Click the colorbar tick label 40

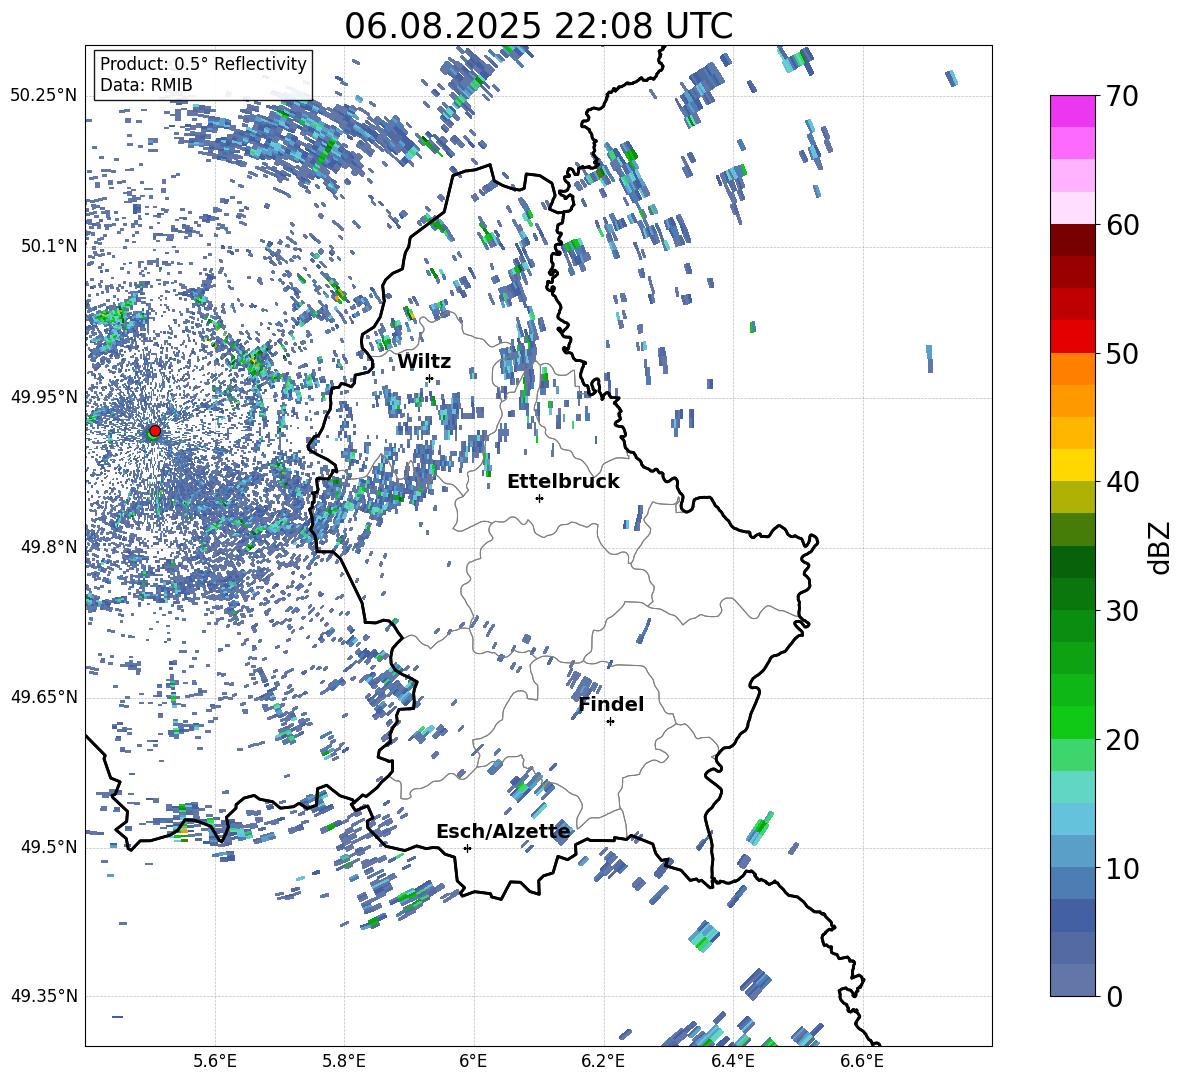1122,482
